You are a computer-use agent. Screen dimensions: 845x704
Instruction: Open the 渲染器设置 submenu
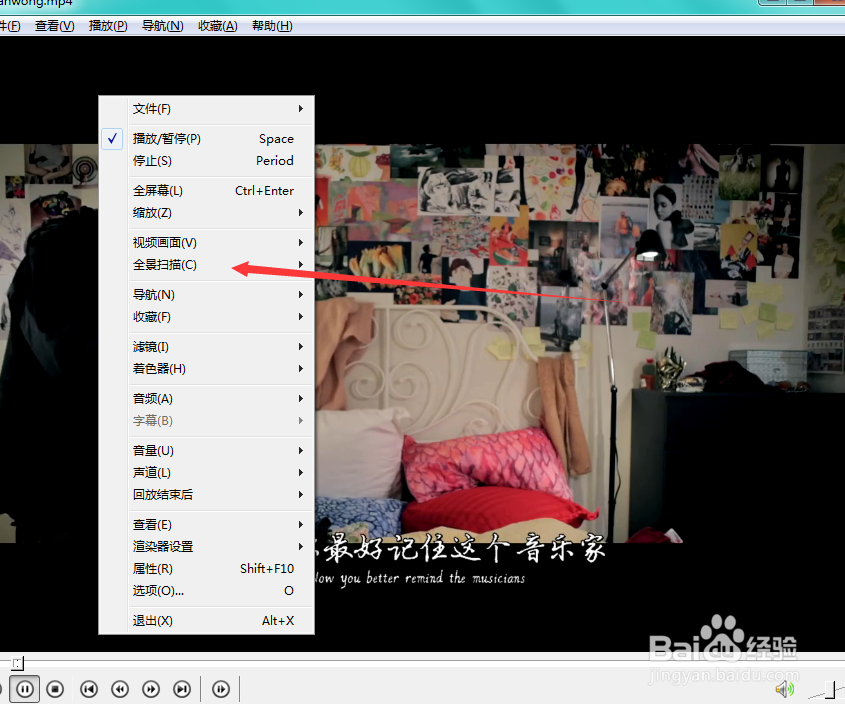click(x=207, y=547)
